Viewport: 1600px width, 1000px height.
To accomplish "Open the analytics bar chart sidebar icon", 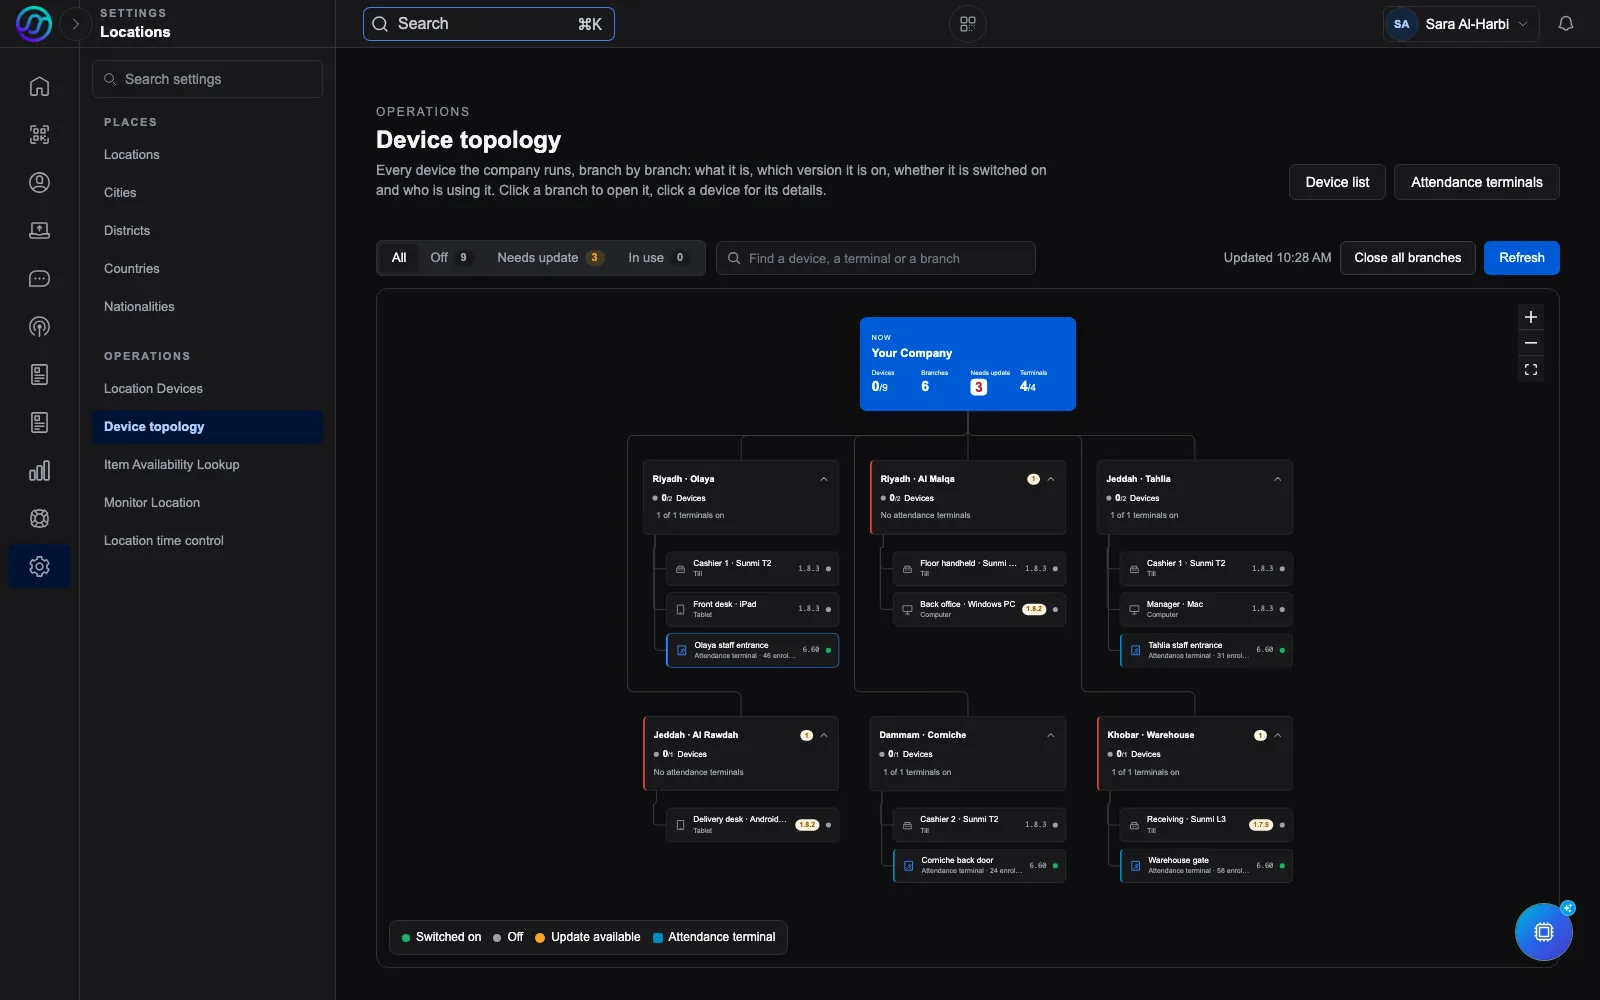I will click(x=39, y=471).
